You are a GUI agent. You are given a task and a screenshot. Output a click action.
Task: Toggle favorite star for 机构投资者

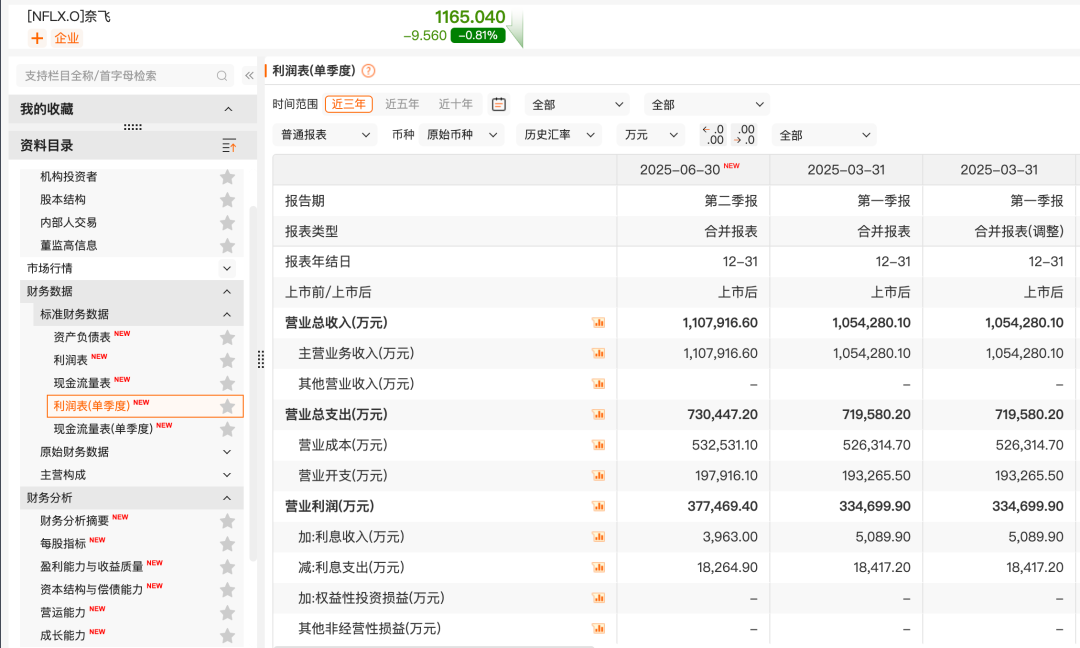227,177
